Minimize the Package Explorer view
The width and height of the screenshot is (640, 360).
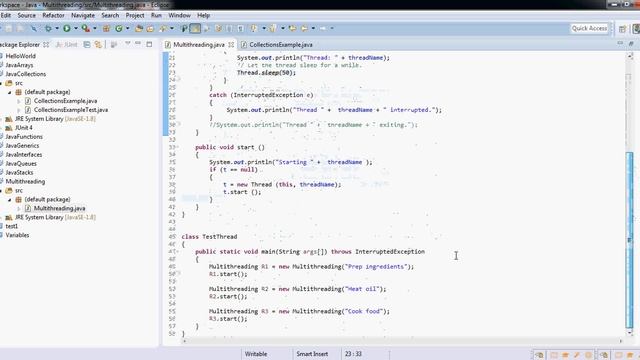tap(138, 44)
